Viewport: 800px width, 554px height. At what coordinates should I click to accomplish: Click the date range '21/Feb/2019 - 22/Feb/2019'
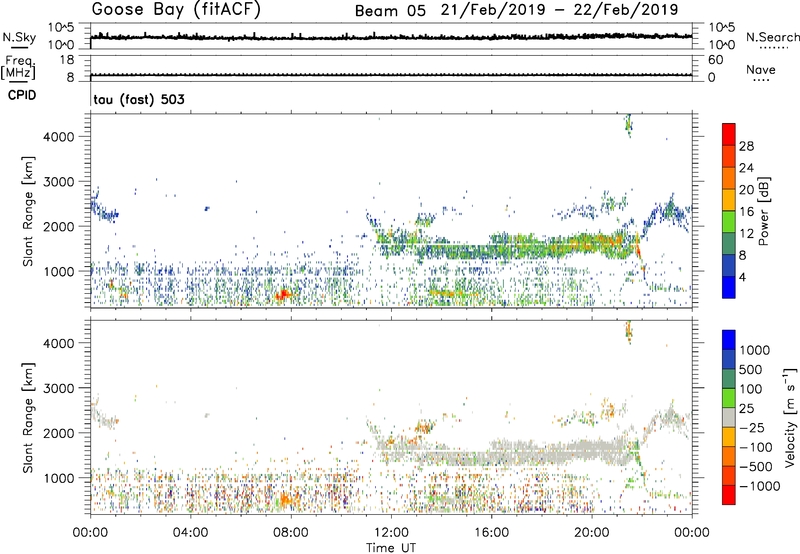click(x=560, y=10)
